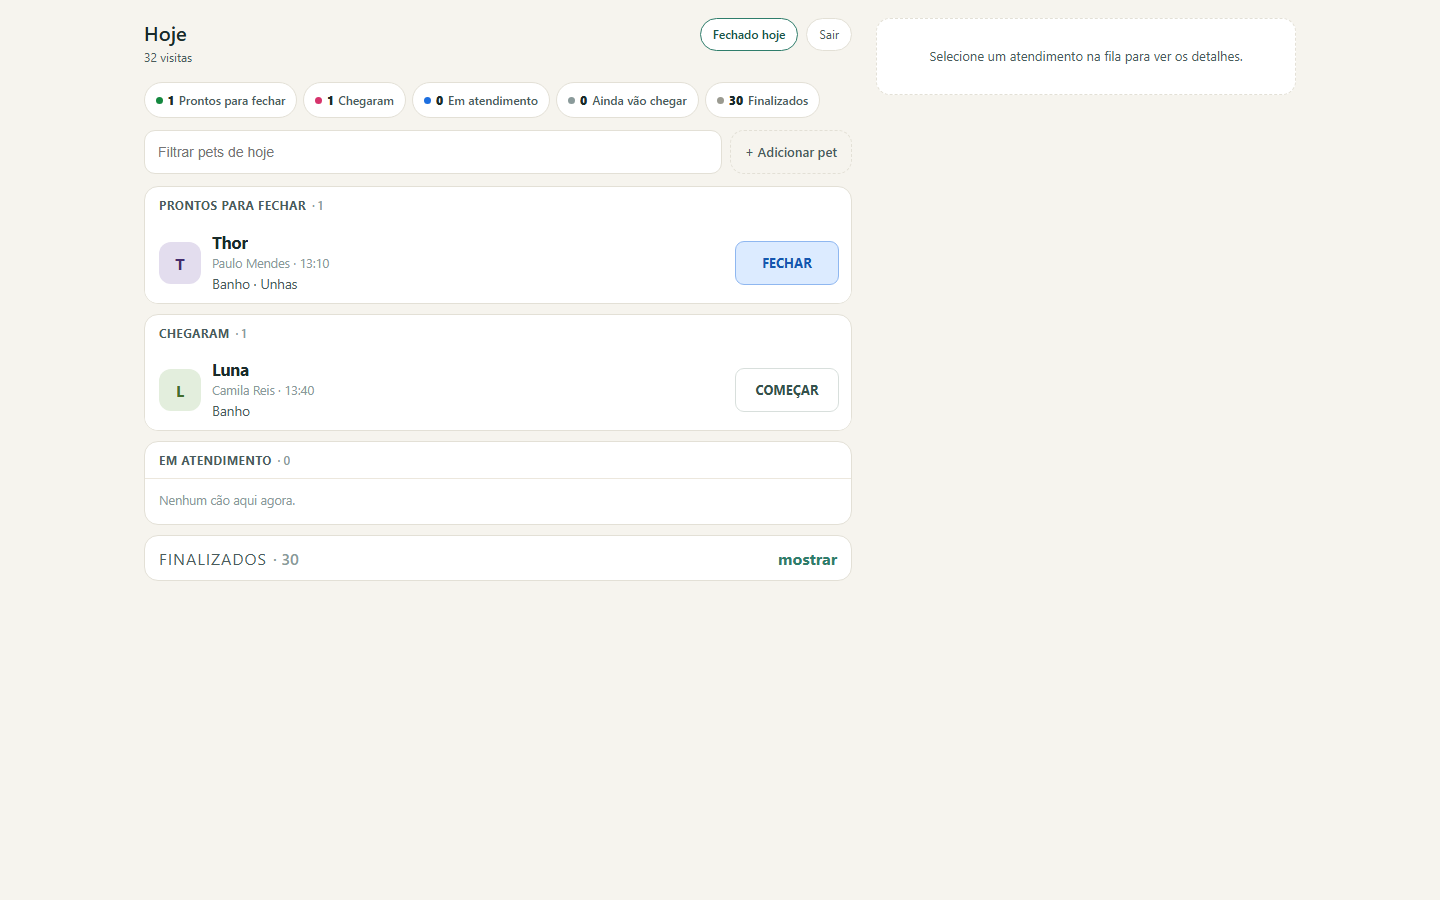Image resolution: width=1440 pixels, height=900 pixels.
Task: Toggle the Fechado hoje button
Action: point(749,34)
